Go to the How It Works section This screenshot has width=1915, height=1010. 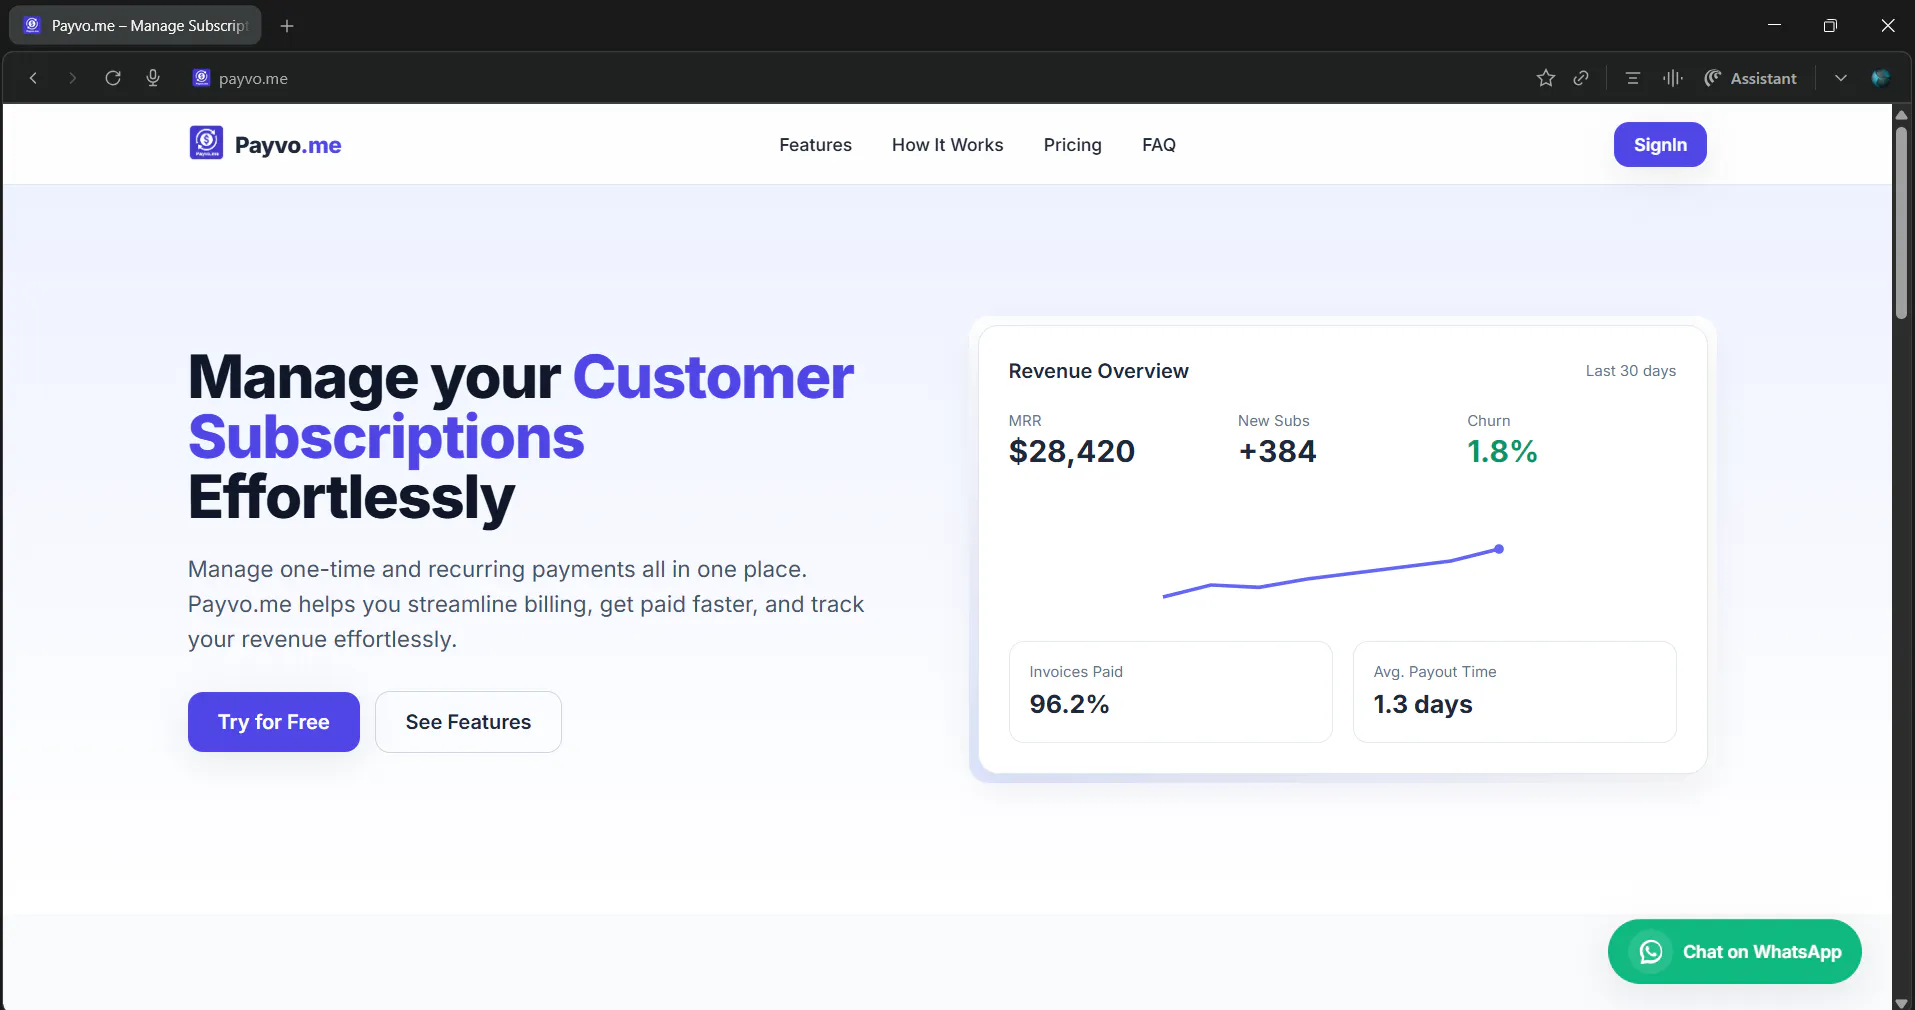[x=948, y=145]
